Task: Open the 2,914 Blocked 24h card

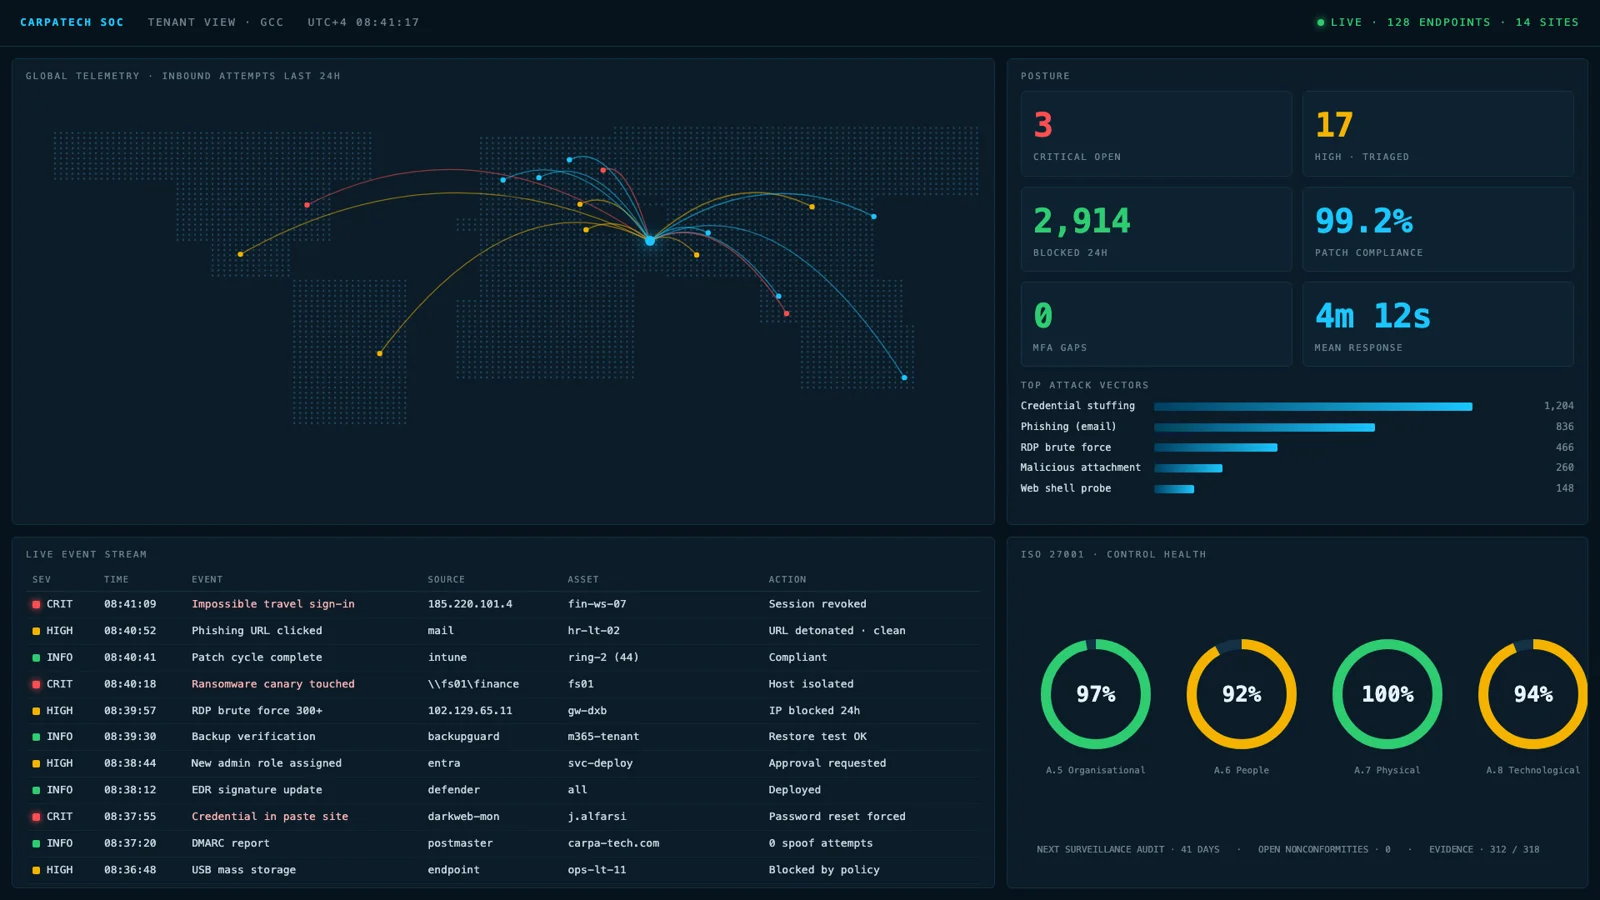Action: (x=1156, y=229)
